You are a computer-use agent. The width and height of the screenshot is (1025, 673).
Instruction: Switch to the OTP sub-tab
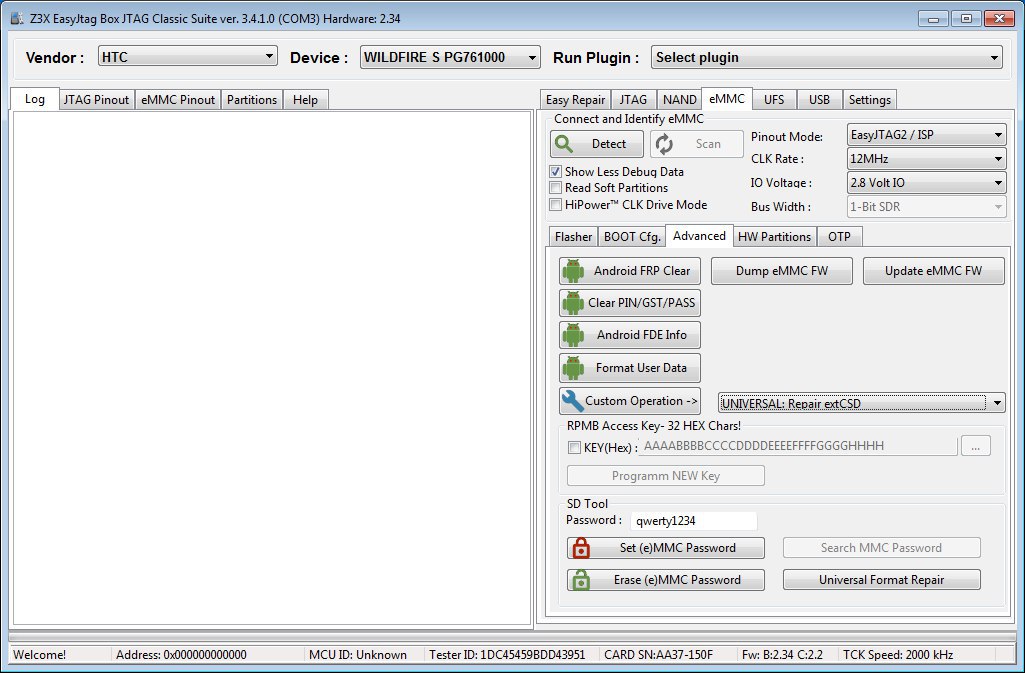point(839,237)
